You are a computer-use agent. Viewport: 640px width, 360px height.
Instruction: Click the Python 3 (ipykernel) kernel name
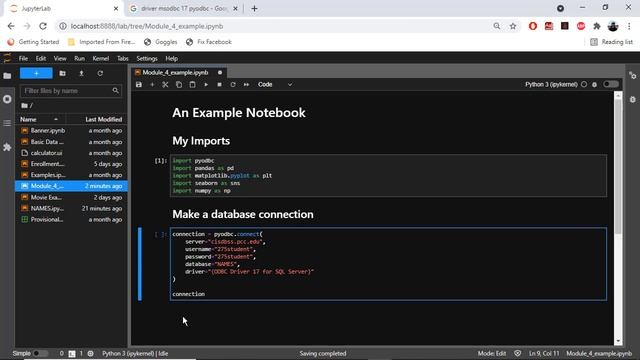pos(551,84)
